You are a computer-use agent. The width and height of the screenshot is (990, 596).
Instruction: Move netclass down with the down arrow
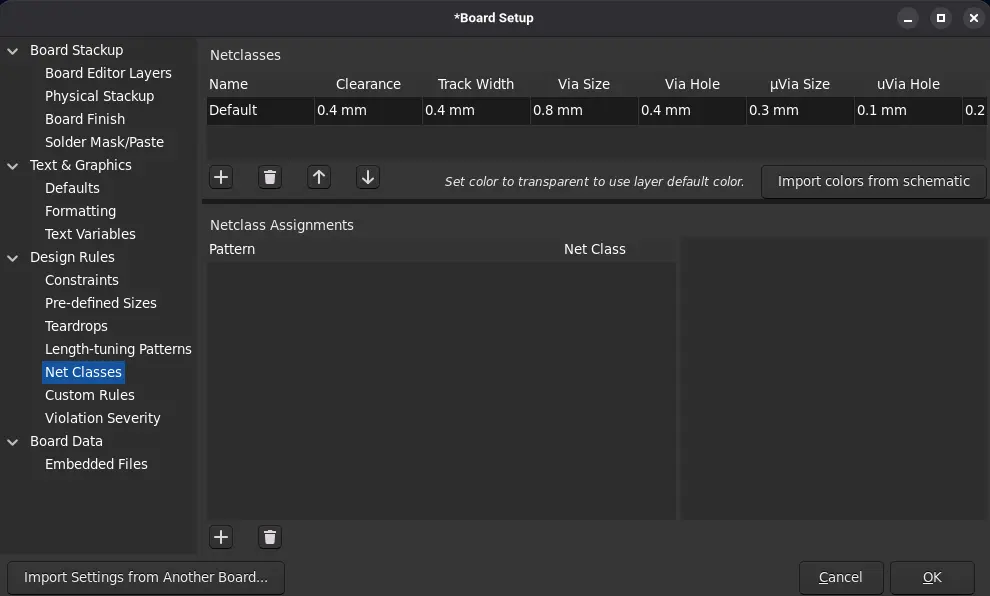367,177
